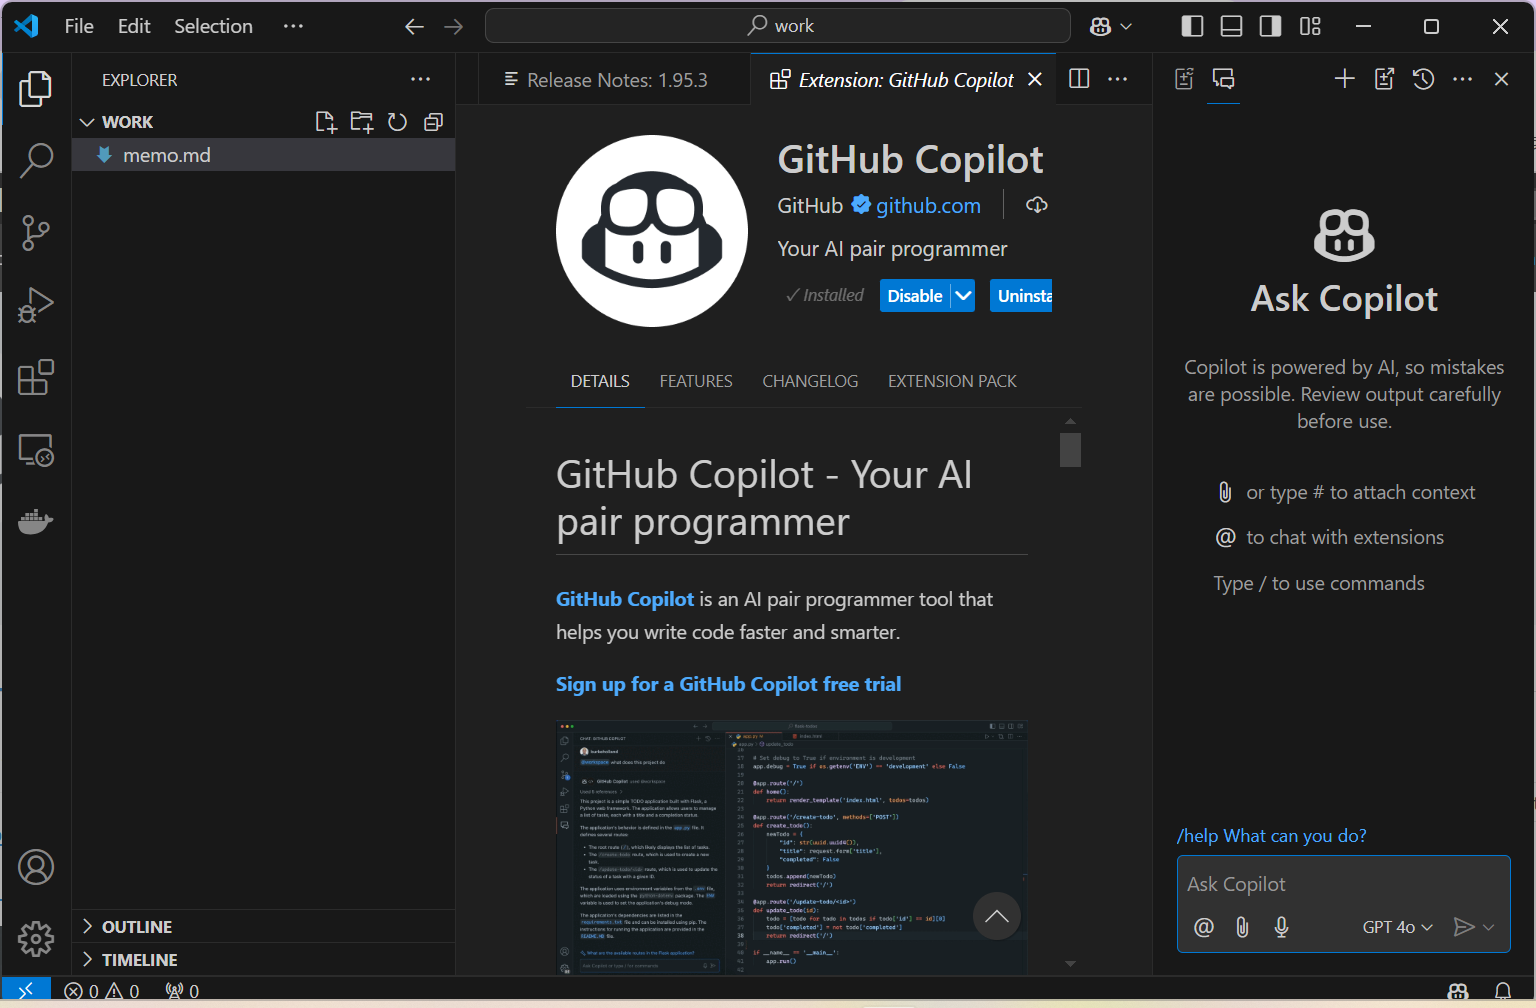
Task: Open Source Control view
Action: point(36,233)
